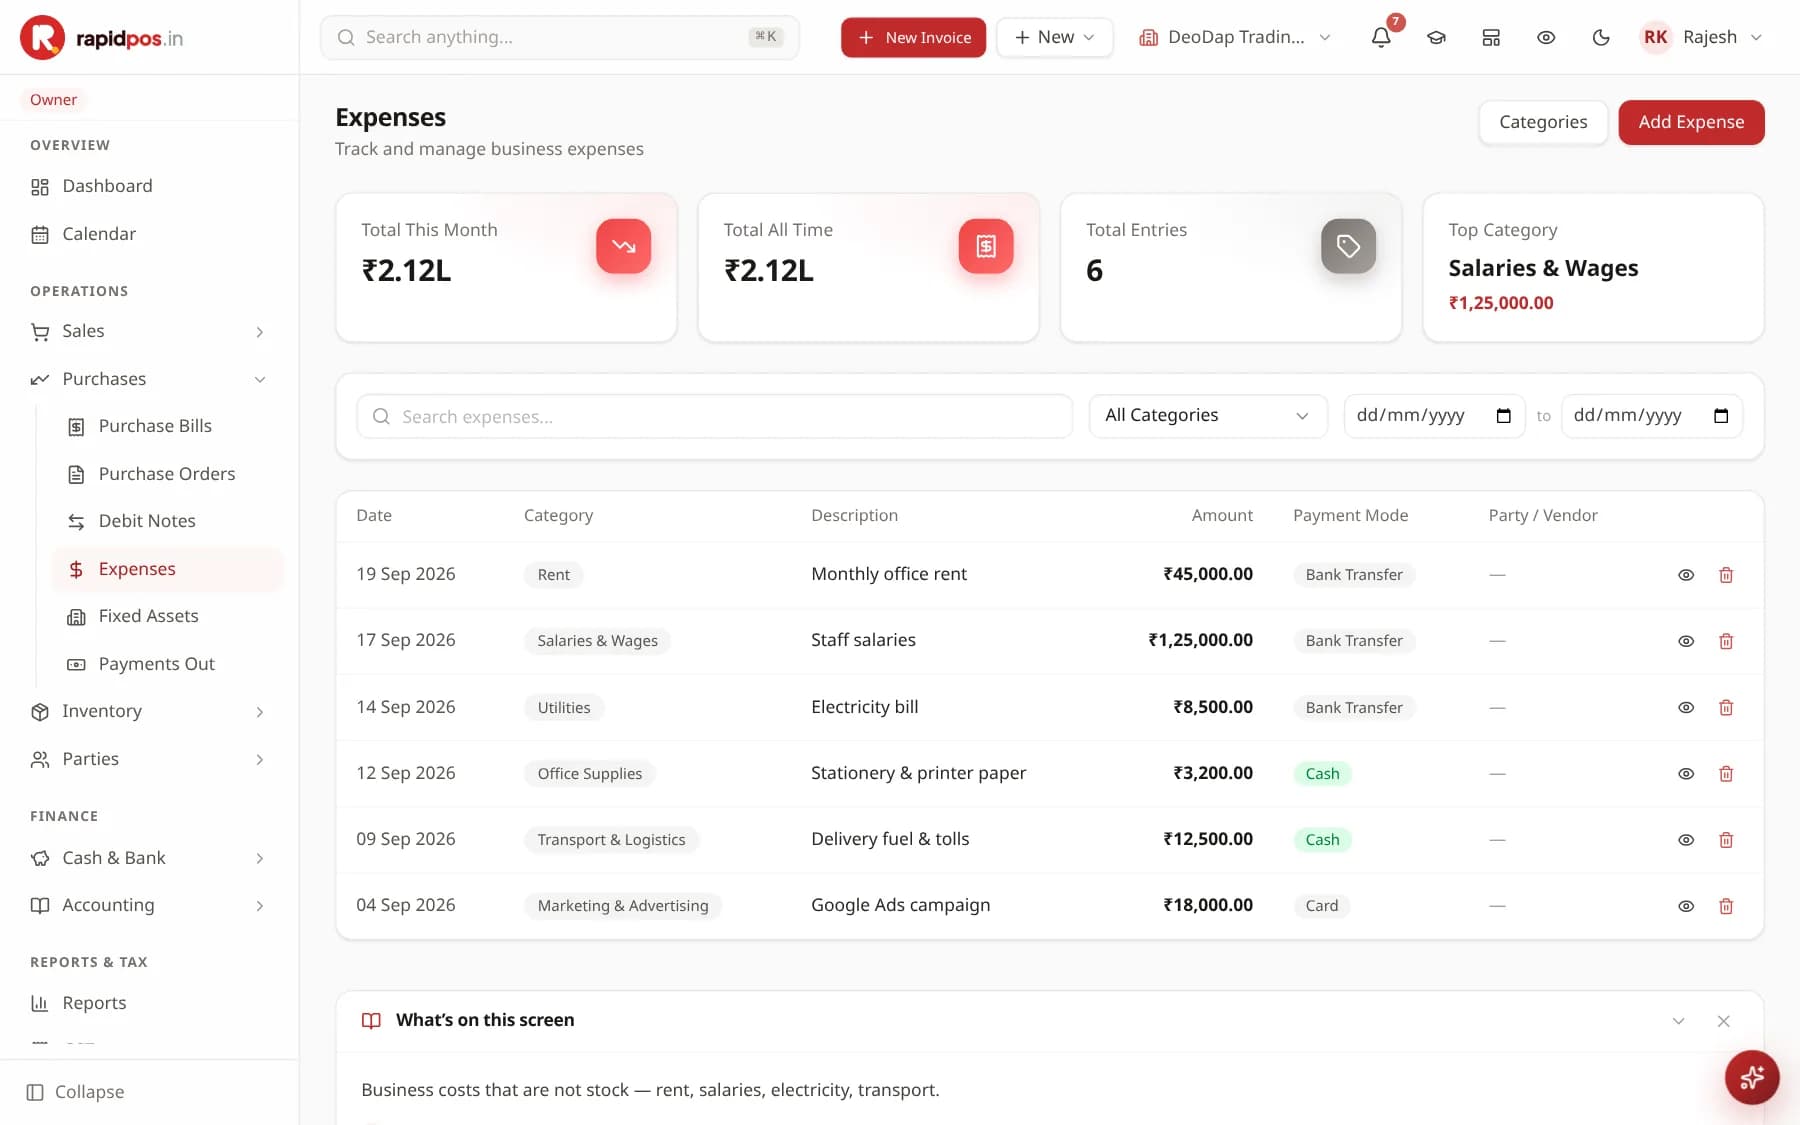View the Monthly office rent expense details

click(1686, 575)
